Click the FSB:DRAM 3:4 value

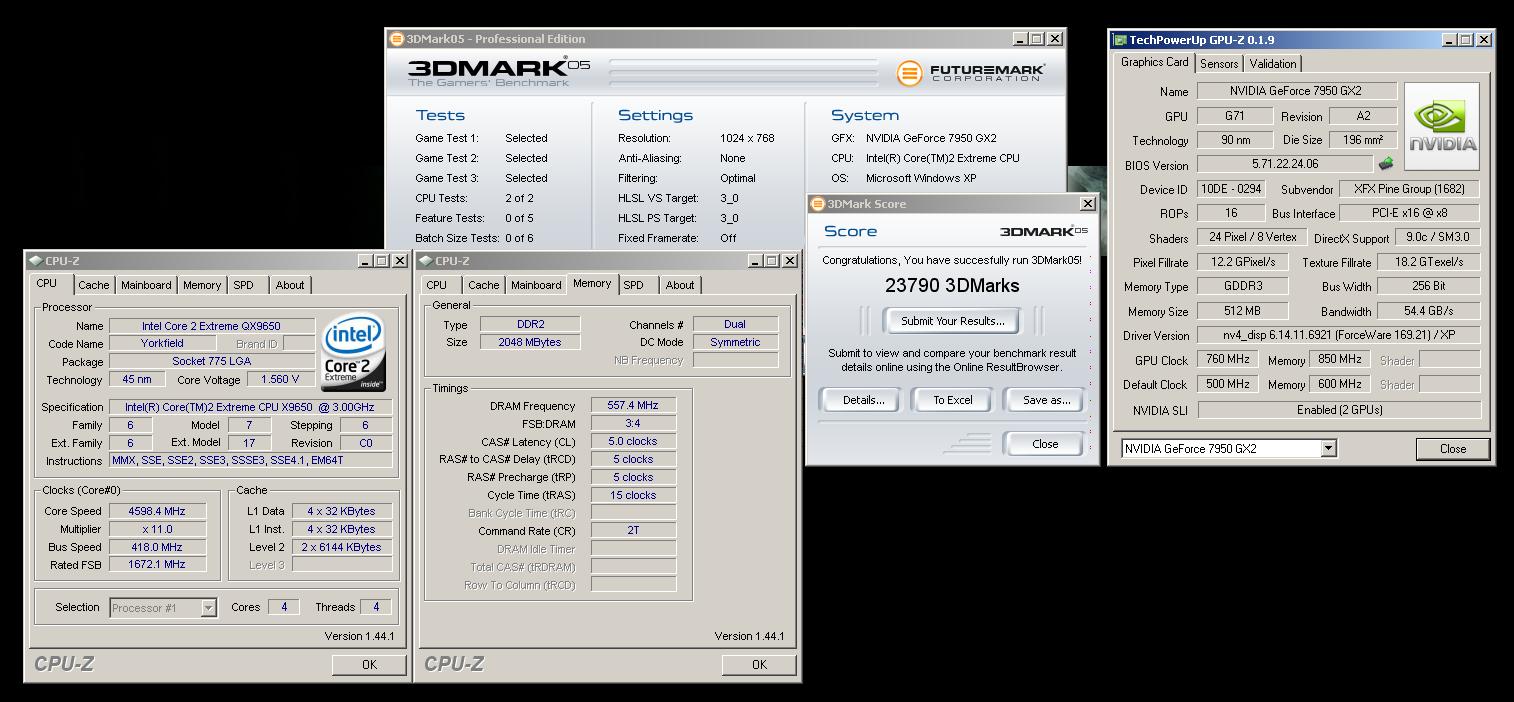click(x=633, y=424)
